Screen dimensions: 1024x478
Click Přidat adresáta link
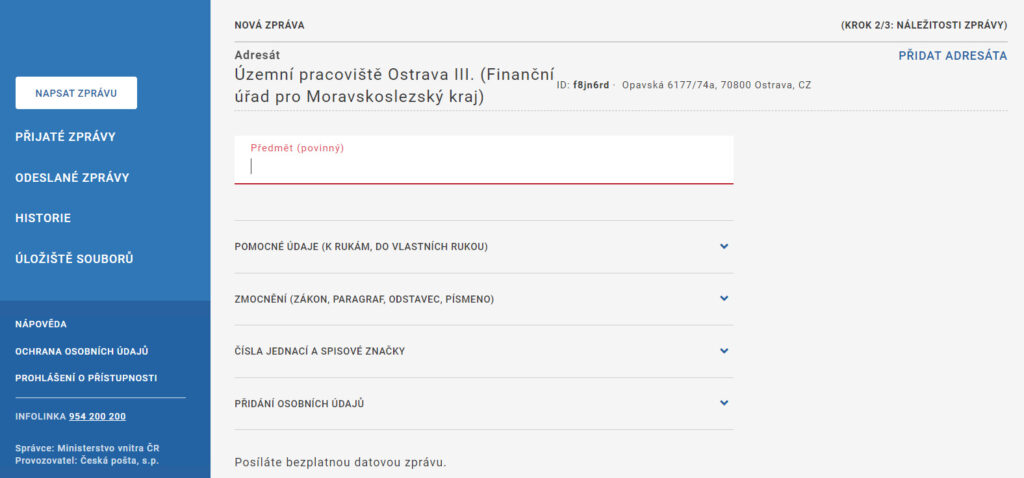click(x=953, y=56)
